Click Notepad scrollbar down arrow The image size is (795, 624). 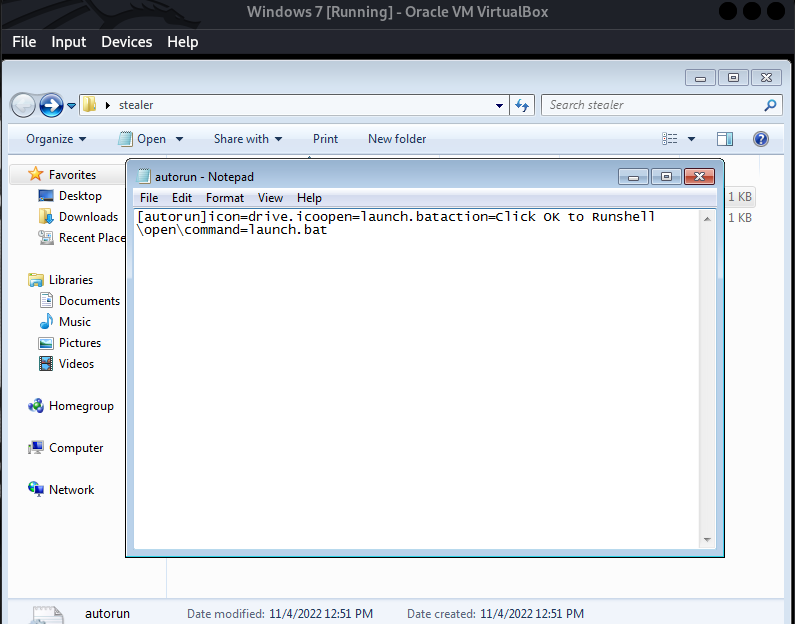(707, 540)
